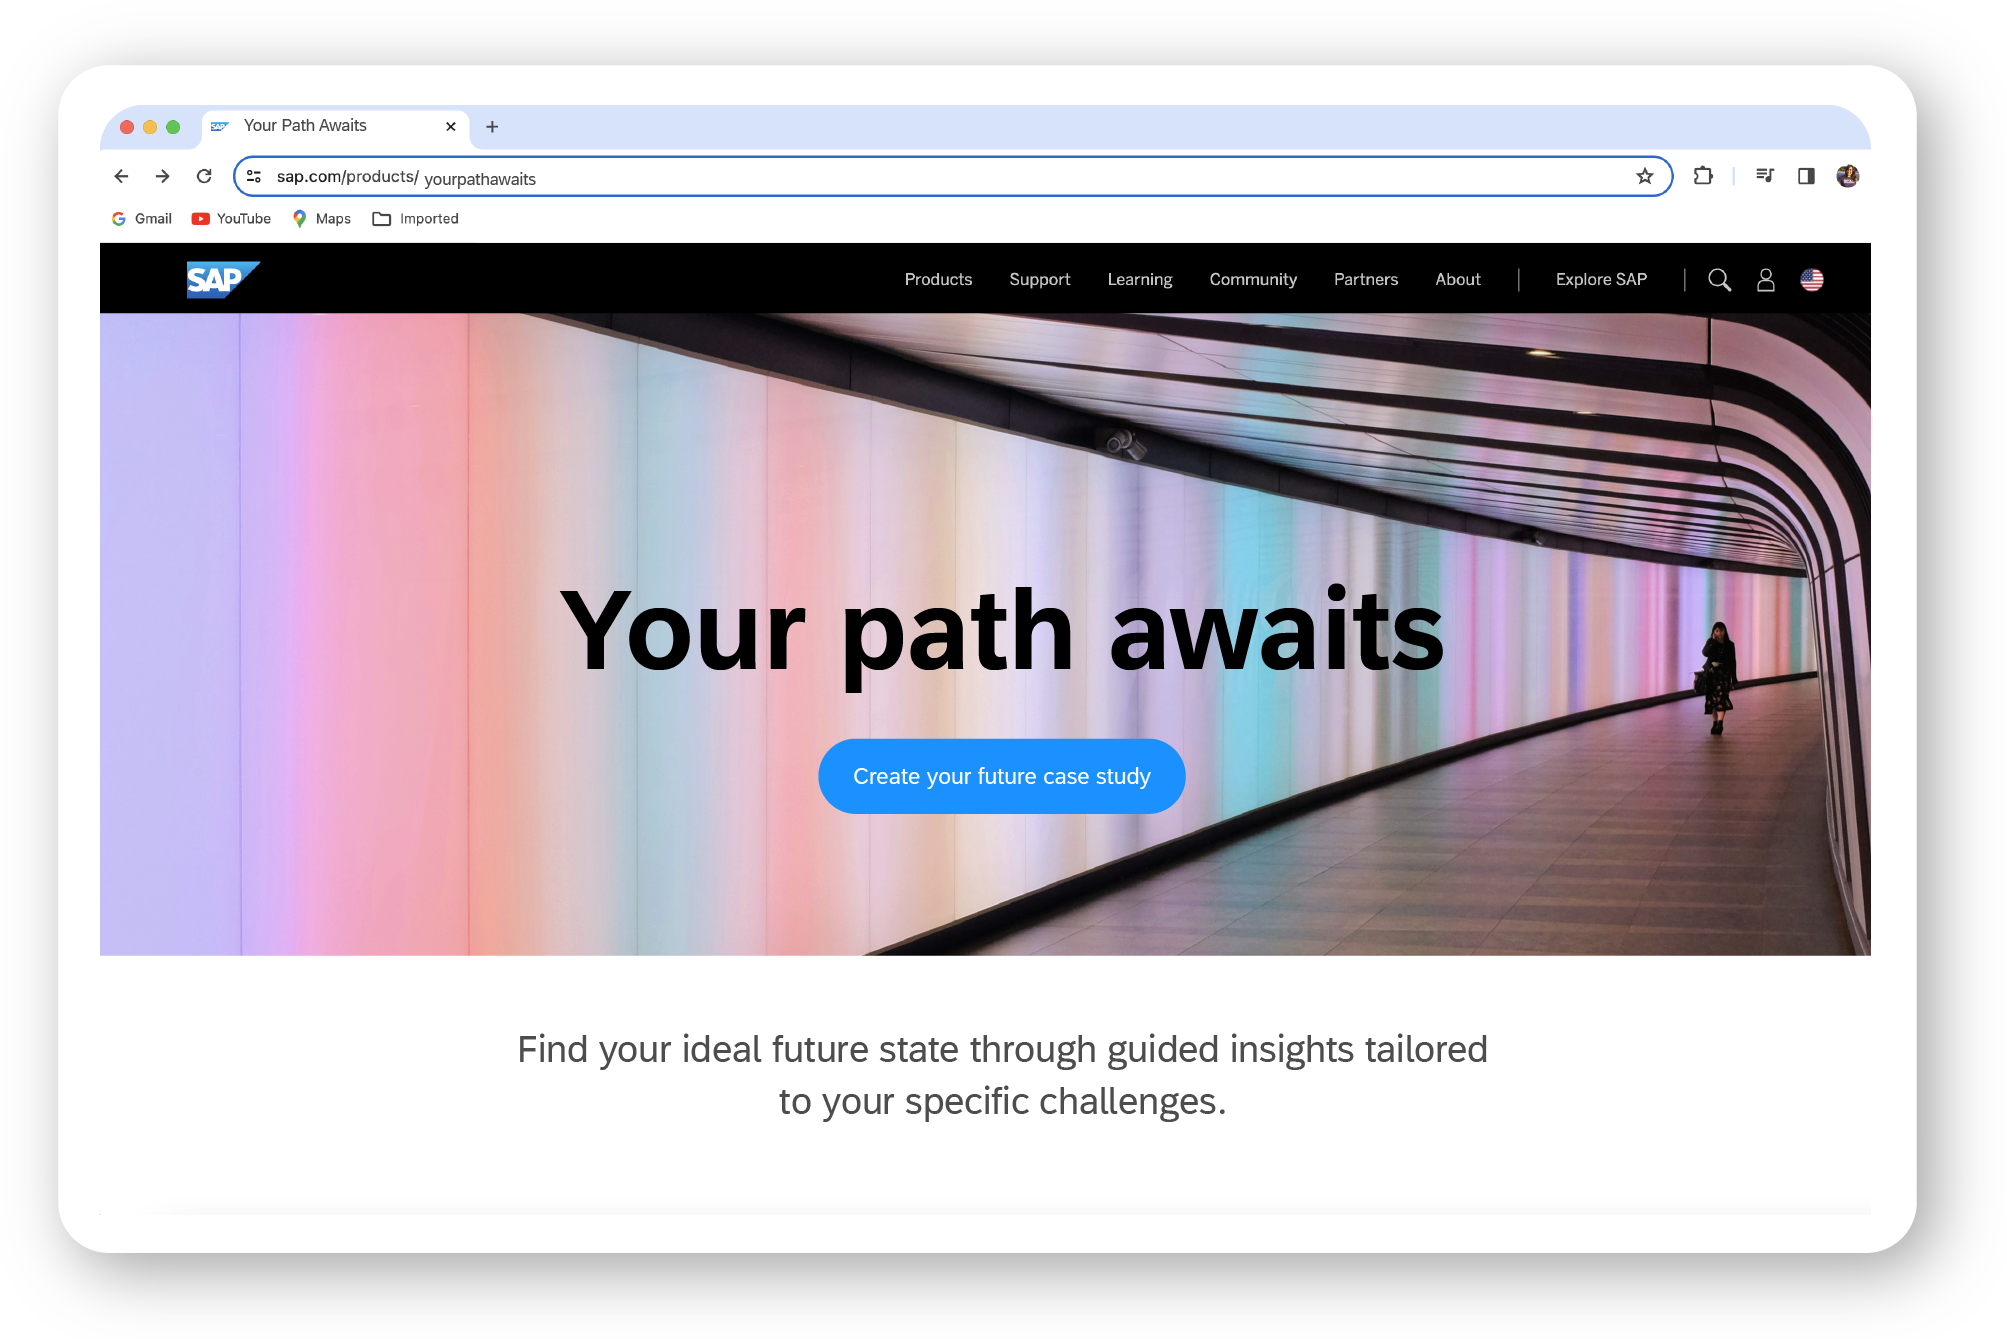
Task: Click Create your future case study
Action: (x=1001, y=776)
